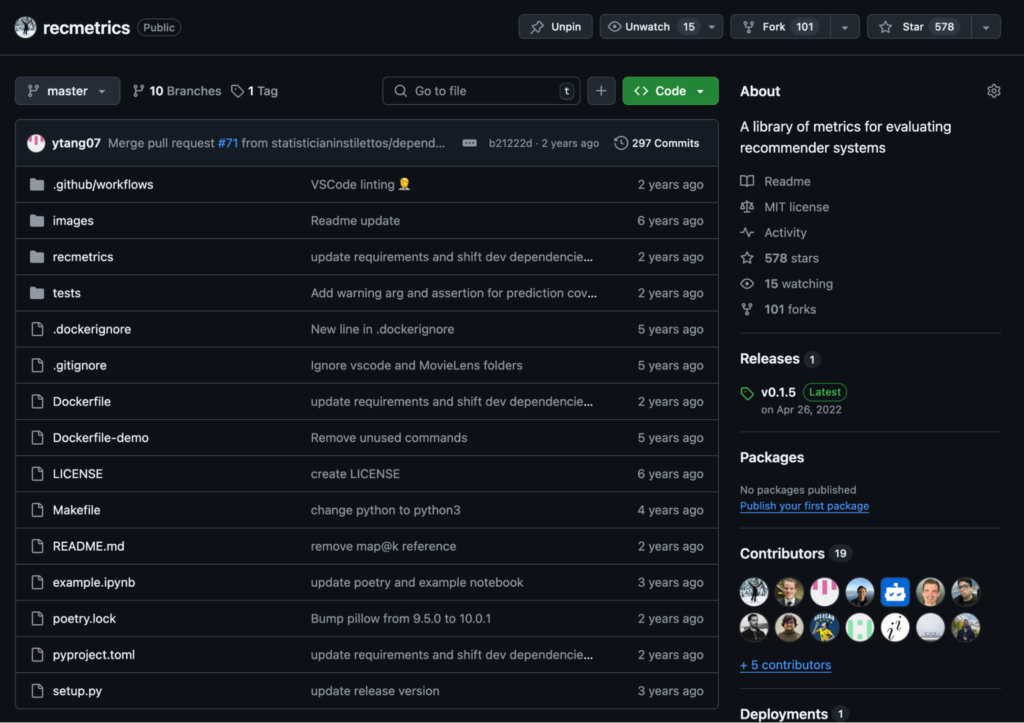Open the Dockerfile-demo file
The width and height of the screenshot is (1024, 723).
pos(101,438)
